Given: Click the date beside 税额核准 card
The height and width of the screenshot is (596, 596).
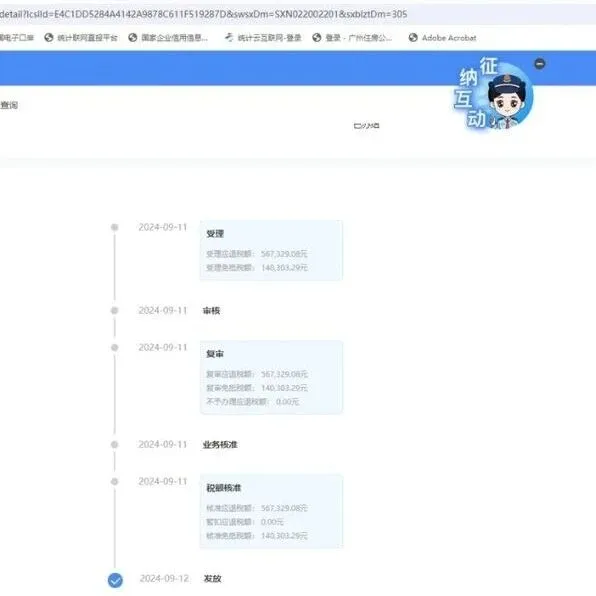Looking at the screenshot, I should point(163,482).
